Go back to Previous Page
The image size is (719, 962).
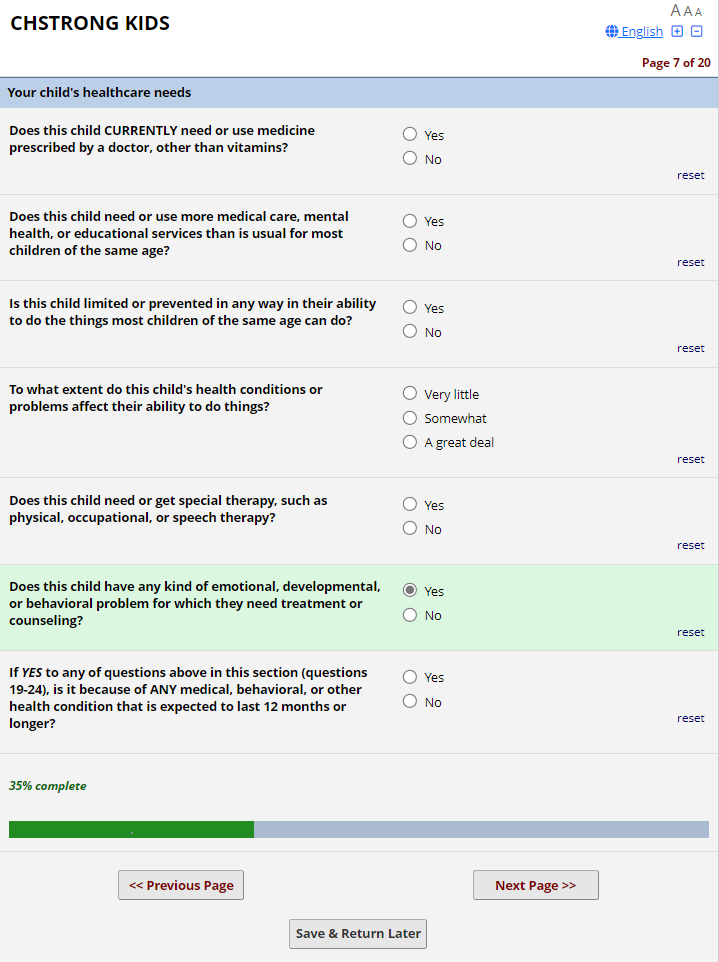181,885
